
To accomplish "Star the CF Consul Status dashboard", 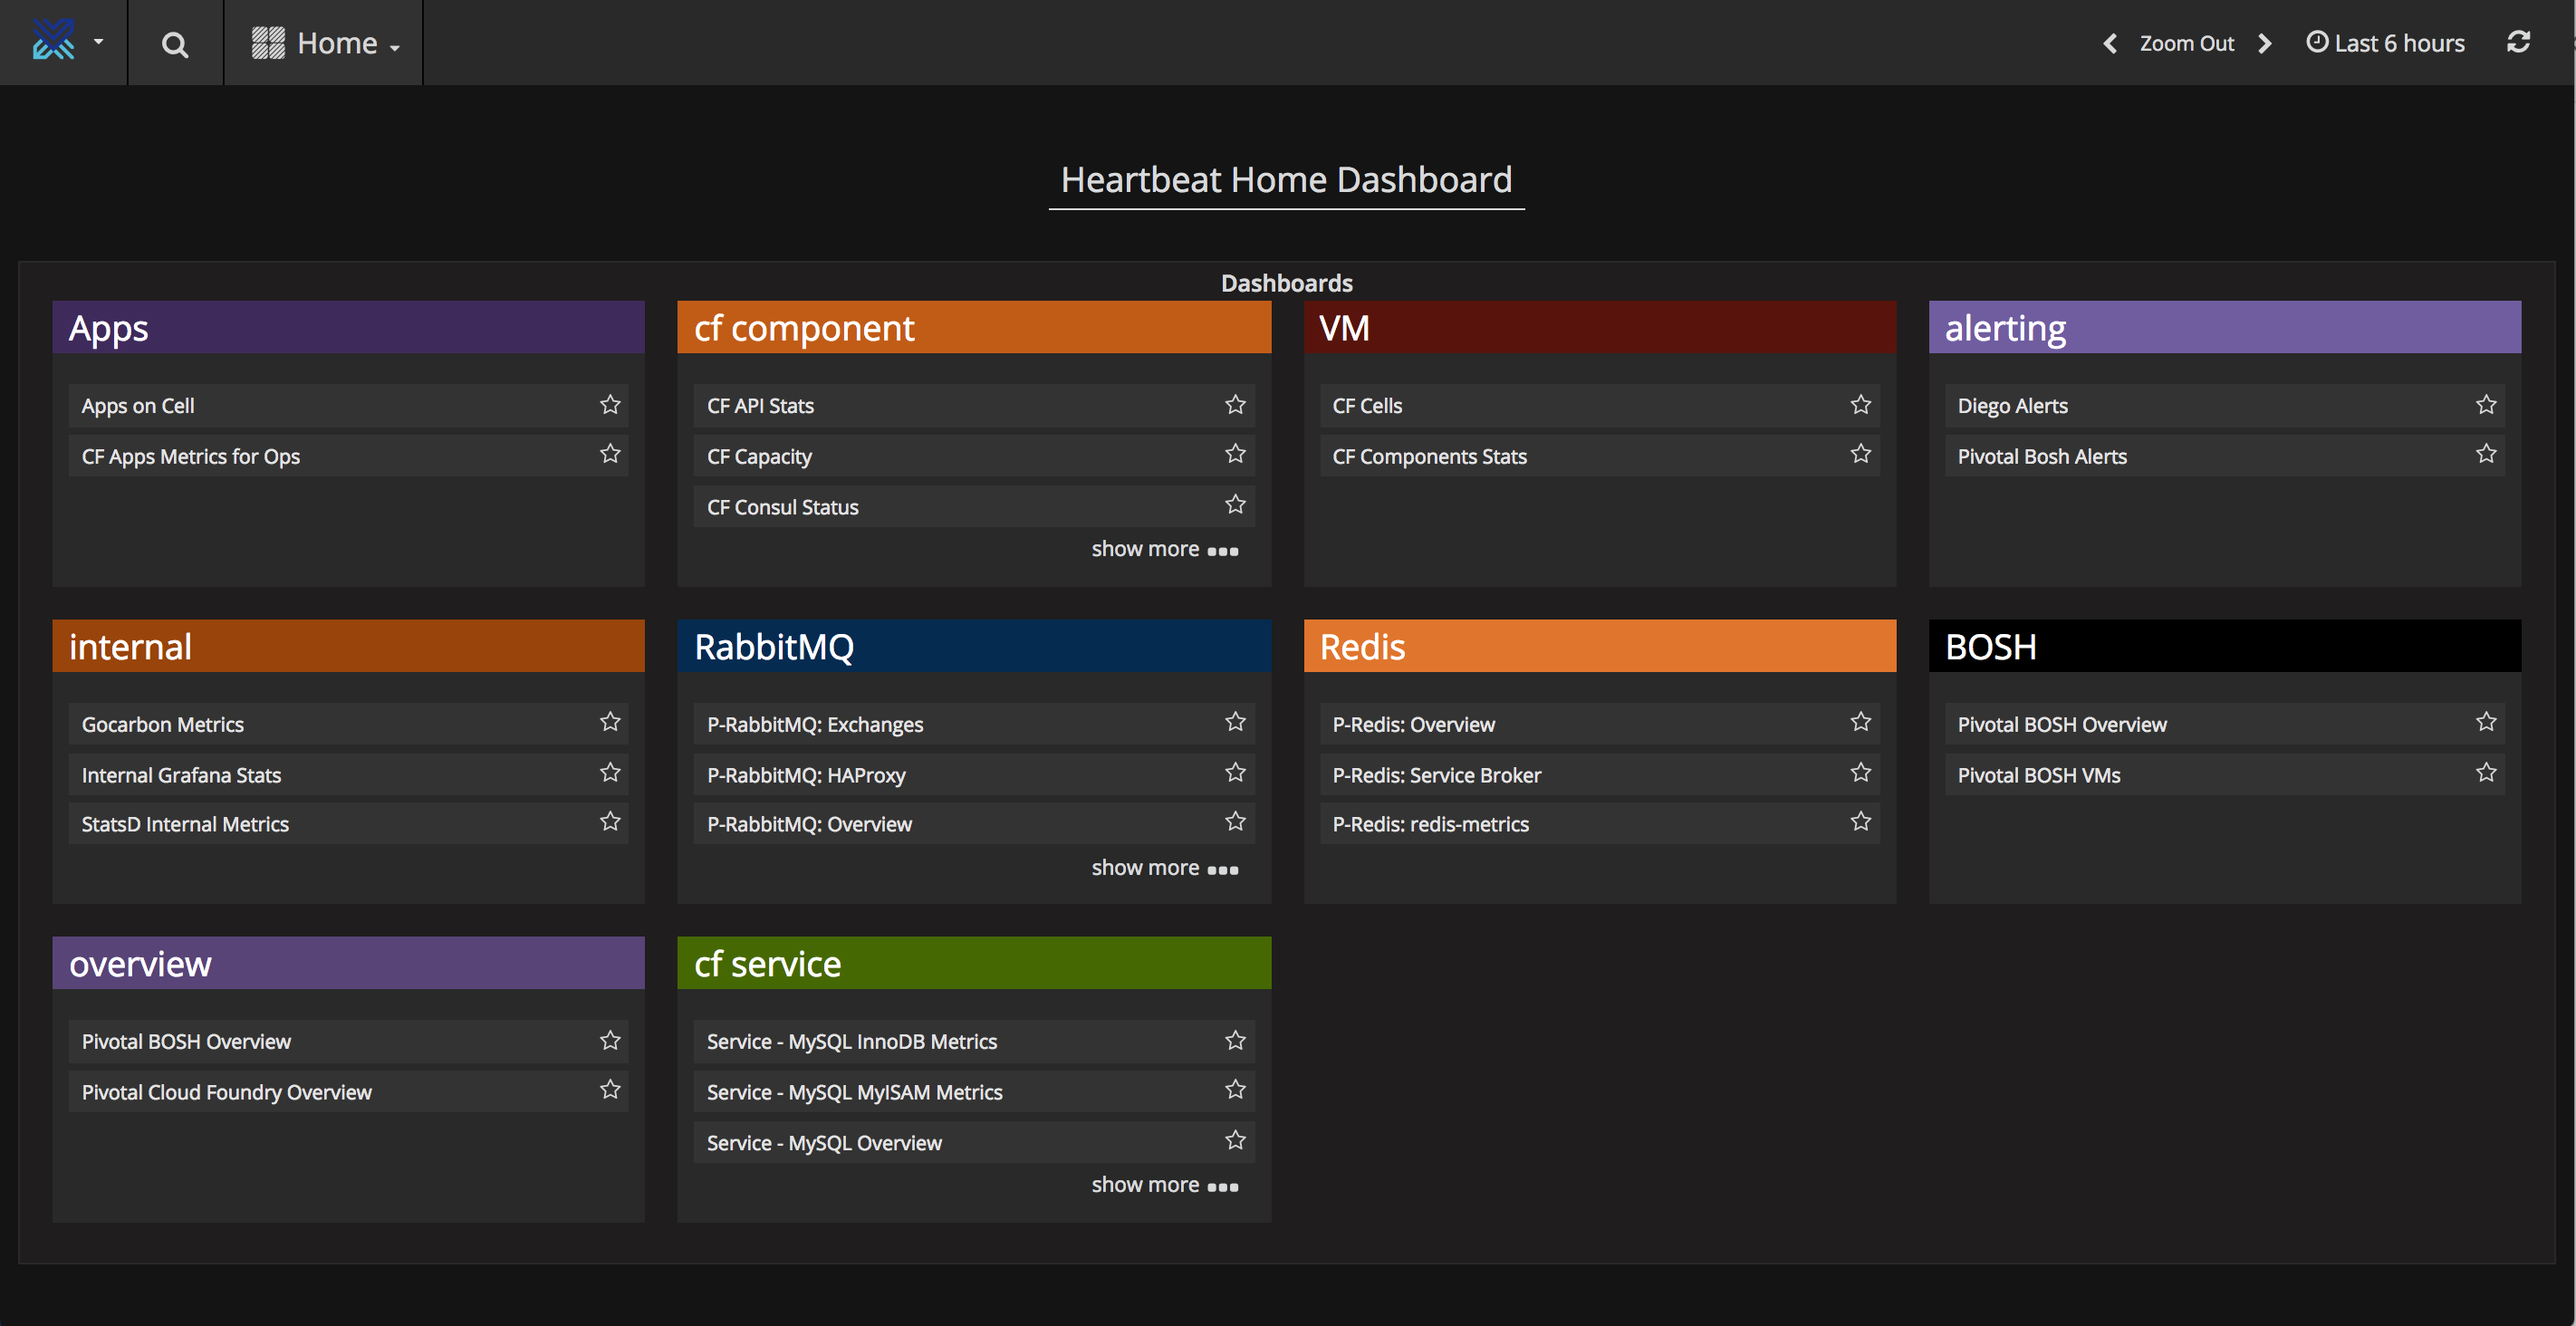I will coord(1236,504).
